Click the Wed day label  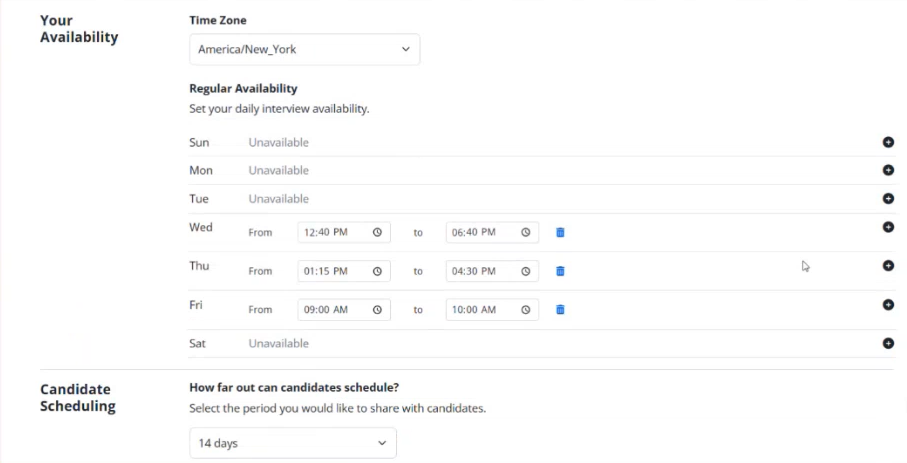[201, 227]
